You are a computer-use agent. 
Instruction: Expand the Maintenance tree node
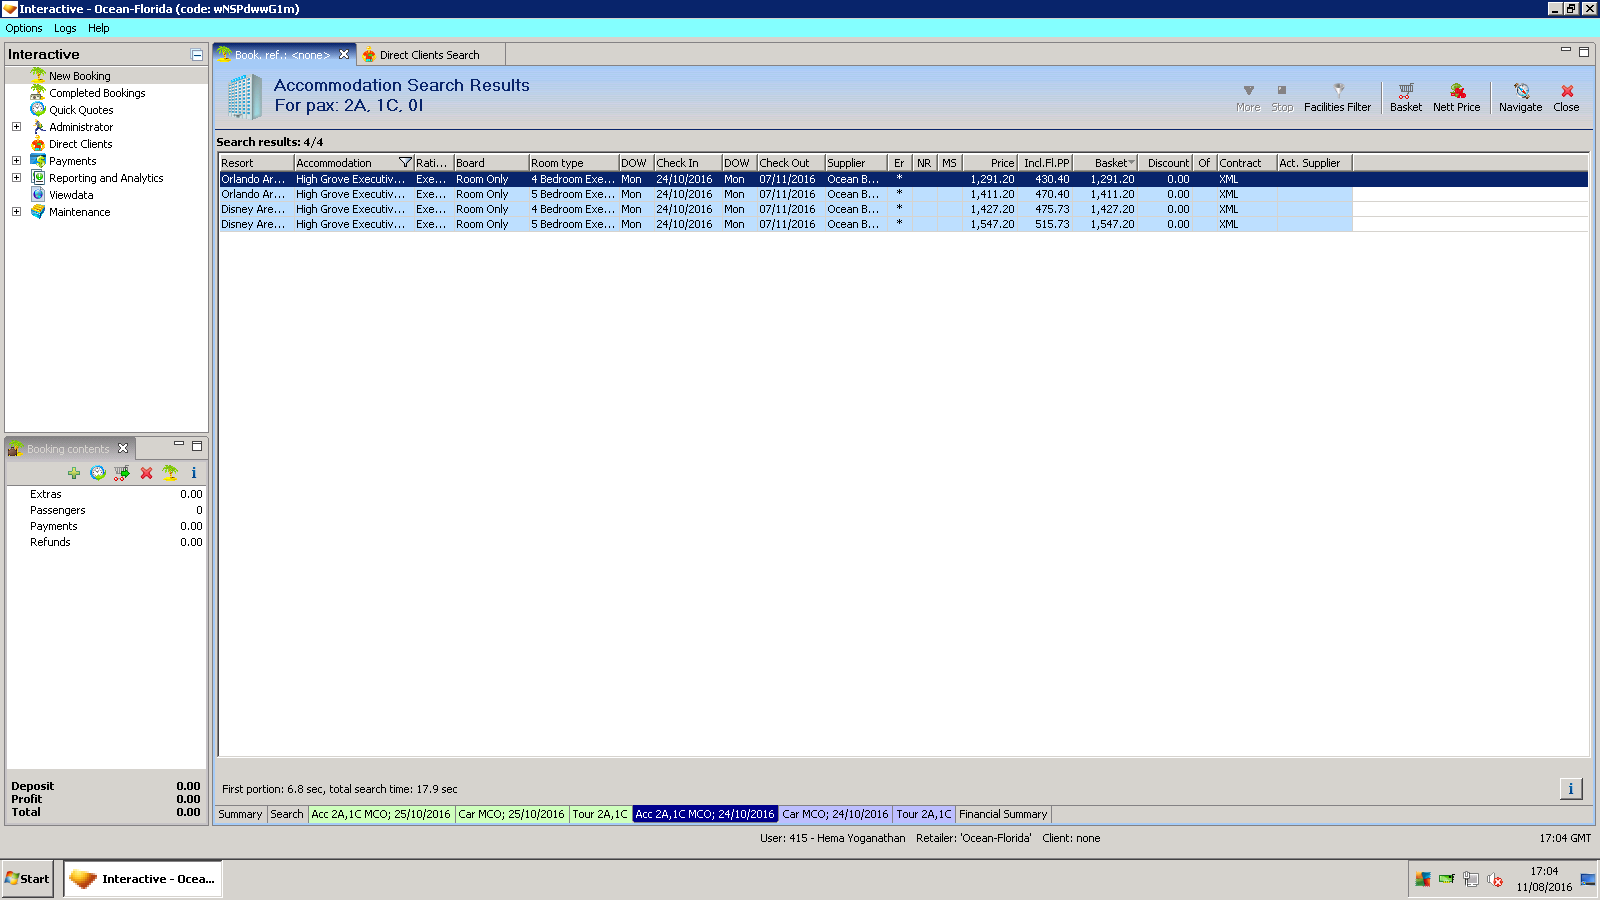[16, 212]
